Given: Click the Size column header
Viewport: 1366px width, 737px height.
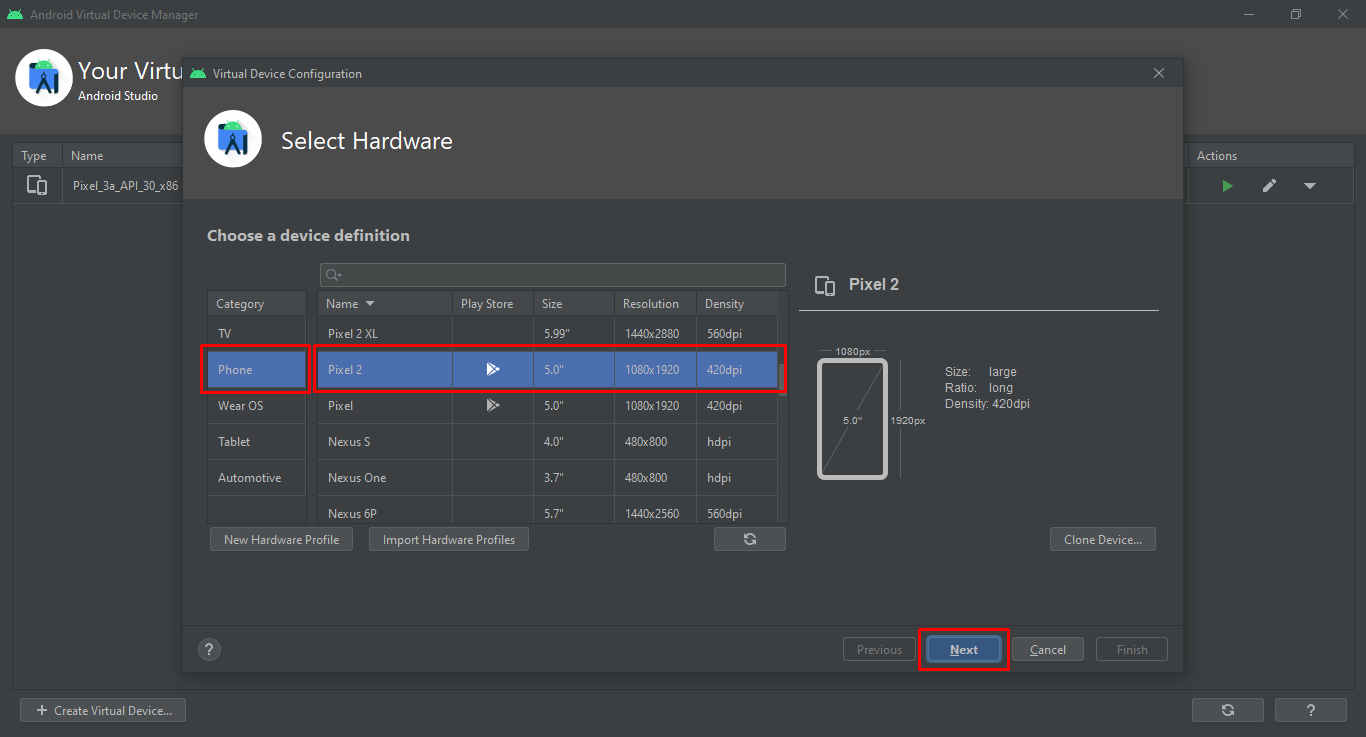Looking at the screenshot, I should tap(574, 304).
